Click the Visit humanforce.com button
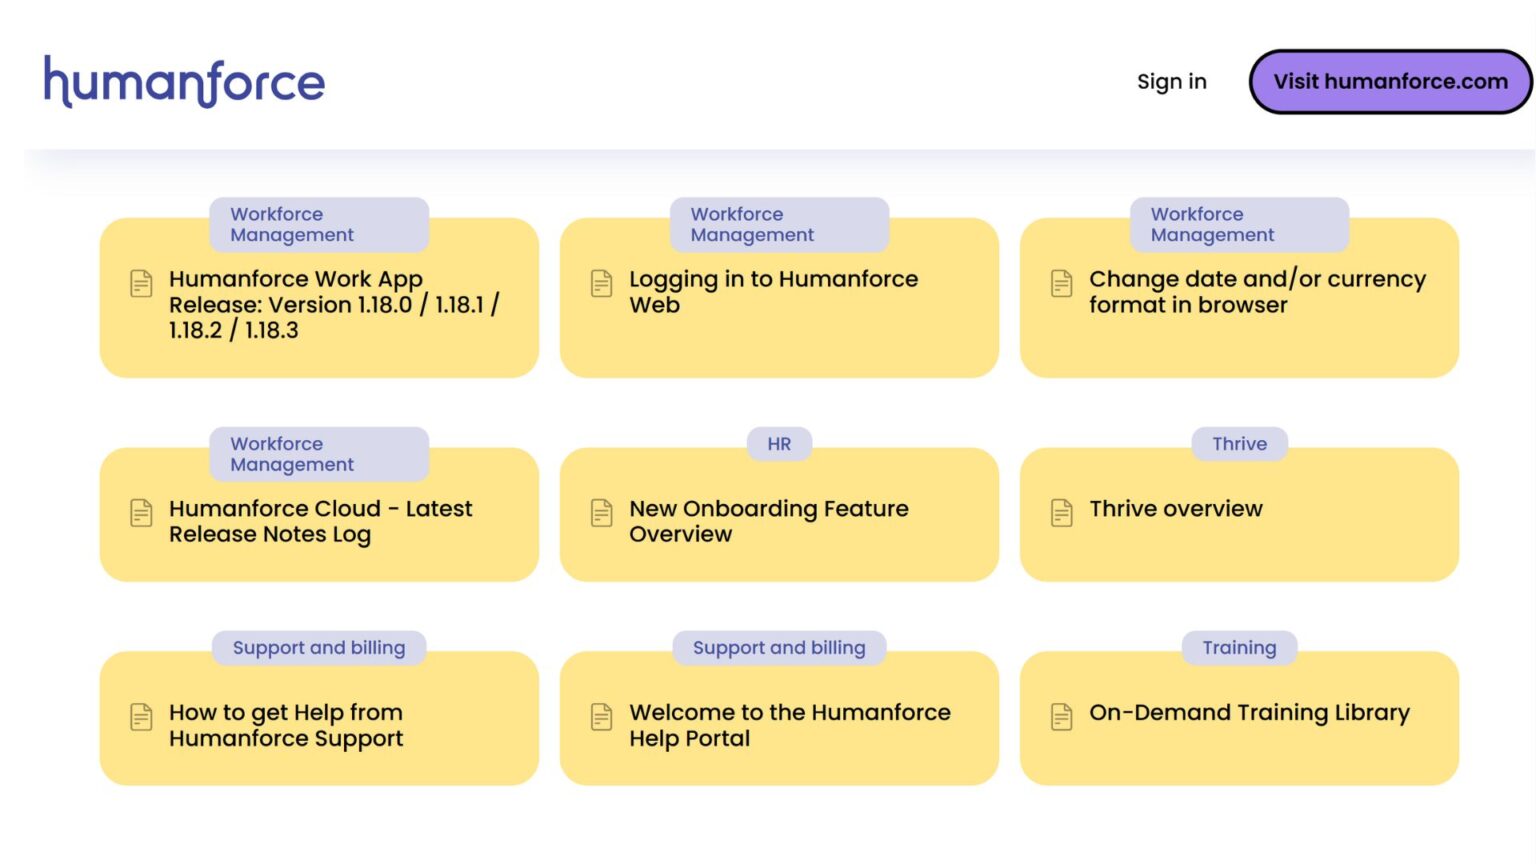 1389,81
